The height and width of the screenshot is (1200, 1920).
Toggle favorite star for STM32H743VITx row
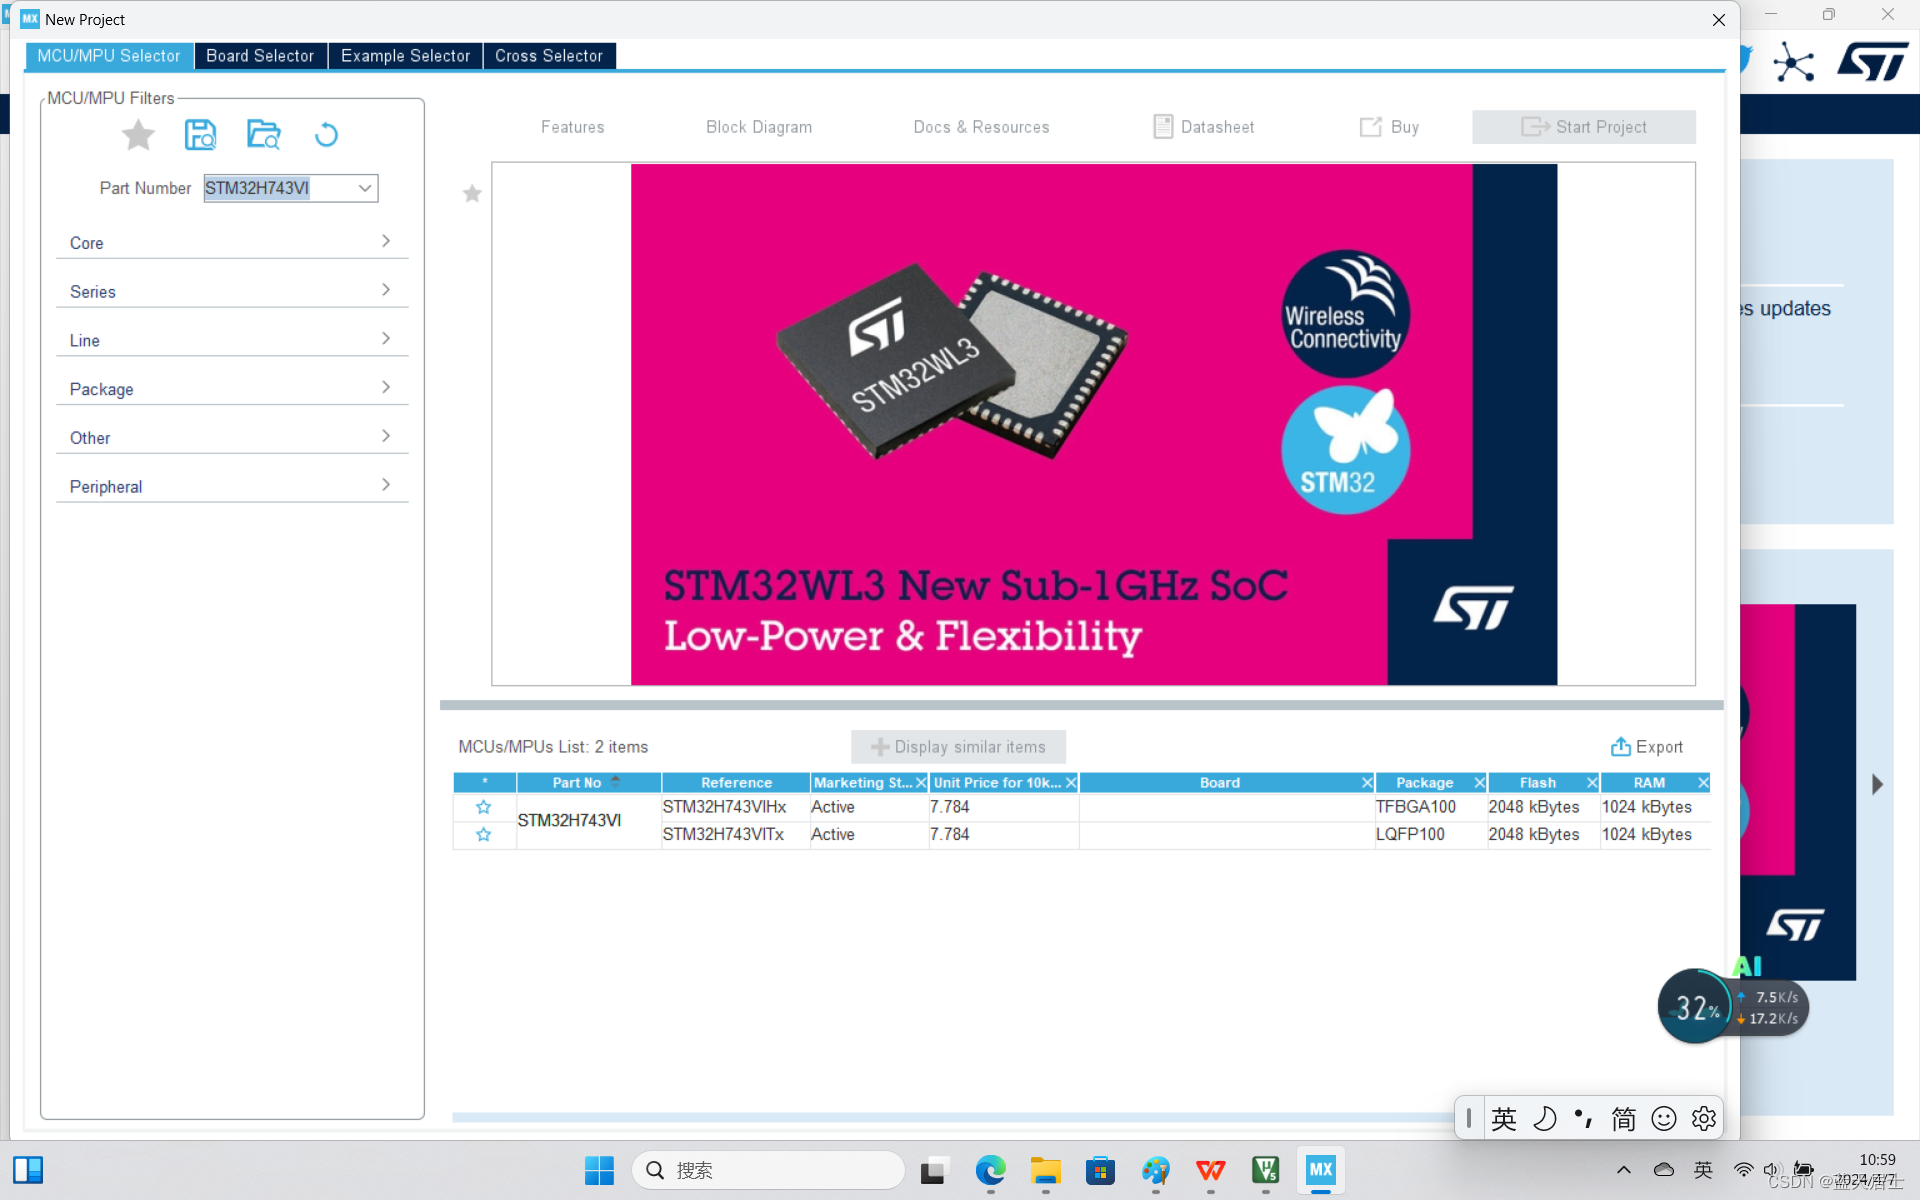point(484,834)
